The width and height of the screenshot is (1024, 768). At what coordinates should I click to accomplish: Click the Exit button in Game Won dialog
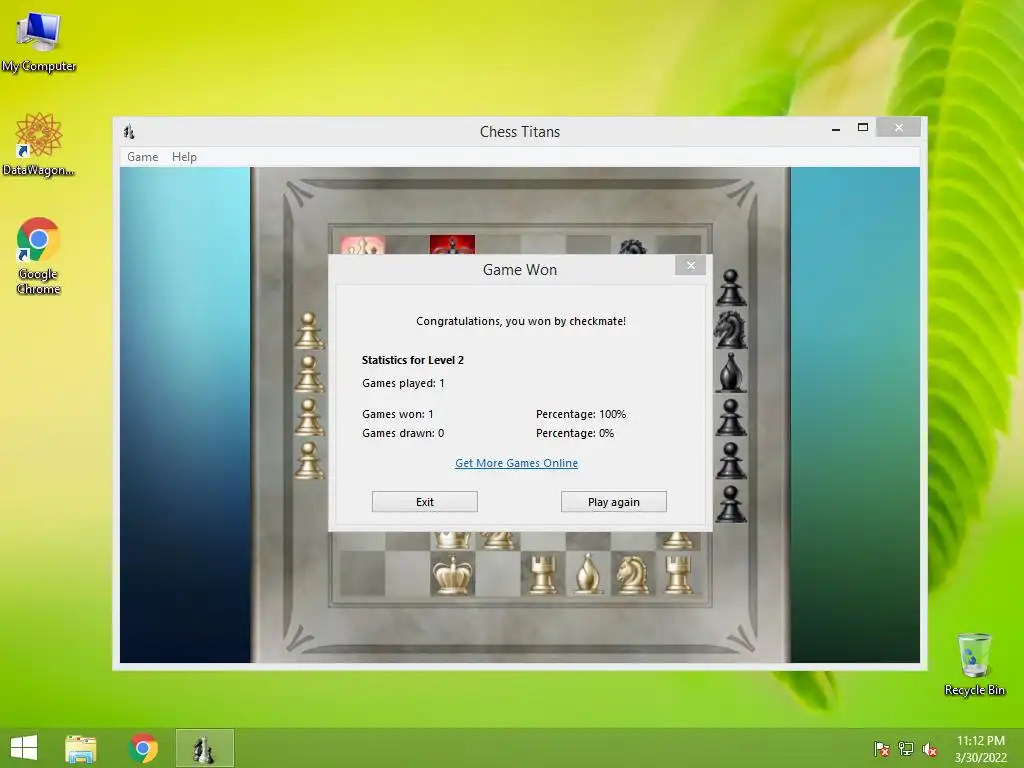[x=424, y=502]
